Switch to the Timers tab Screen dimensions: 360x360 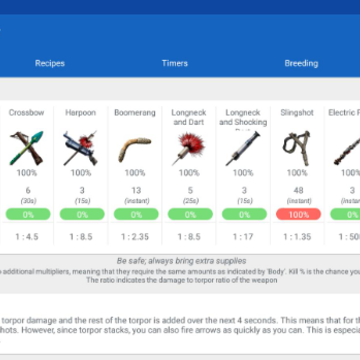point(175,63)
